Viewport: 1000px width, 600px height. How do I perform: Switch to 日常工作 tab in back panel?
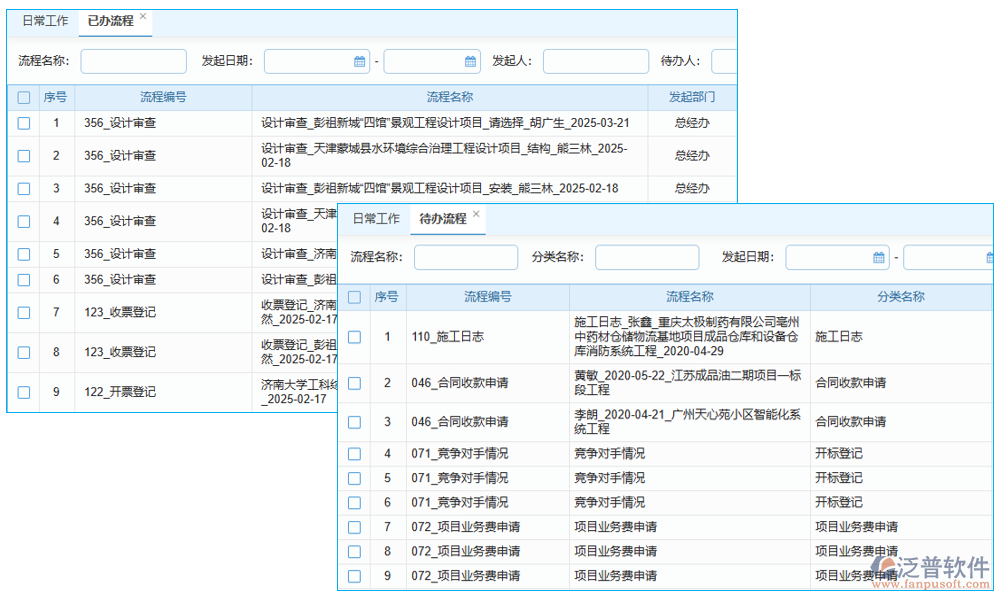click(45, 21)
